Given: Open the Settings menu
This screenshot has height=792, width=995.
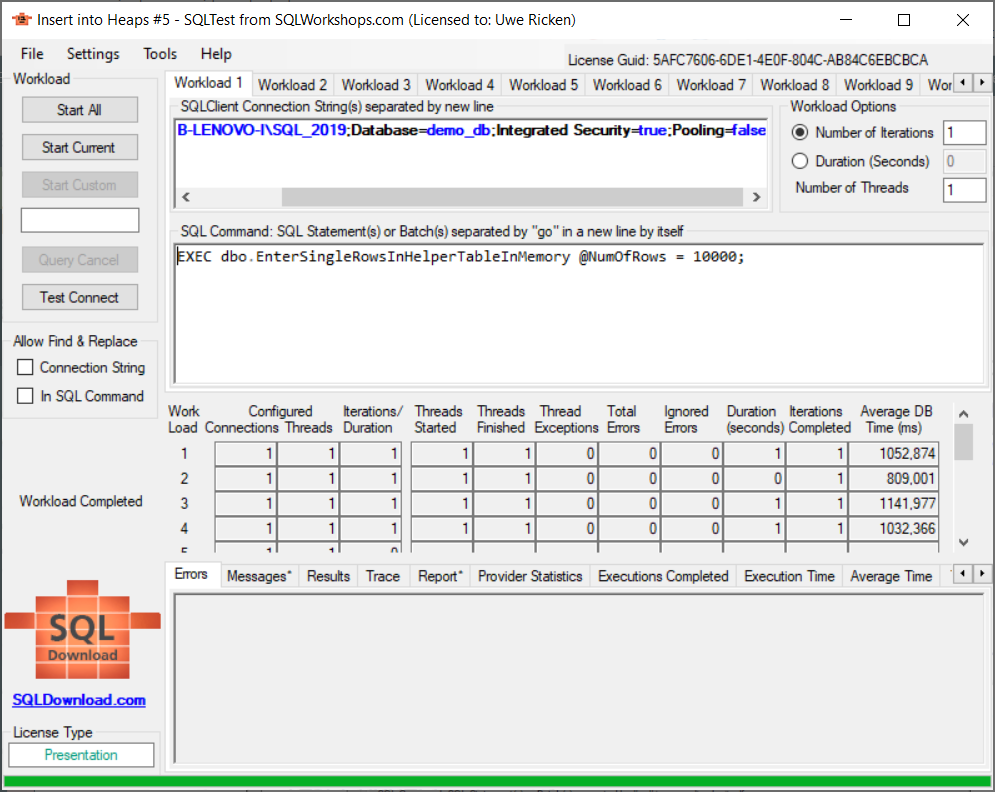Looking at the screenshot, I should pos(93,54).
